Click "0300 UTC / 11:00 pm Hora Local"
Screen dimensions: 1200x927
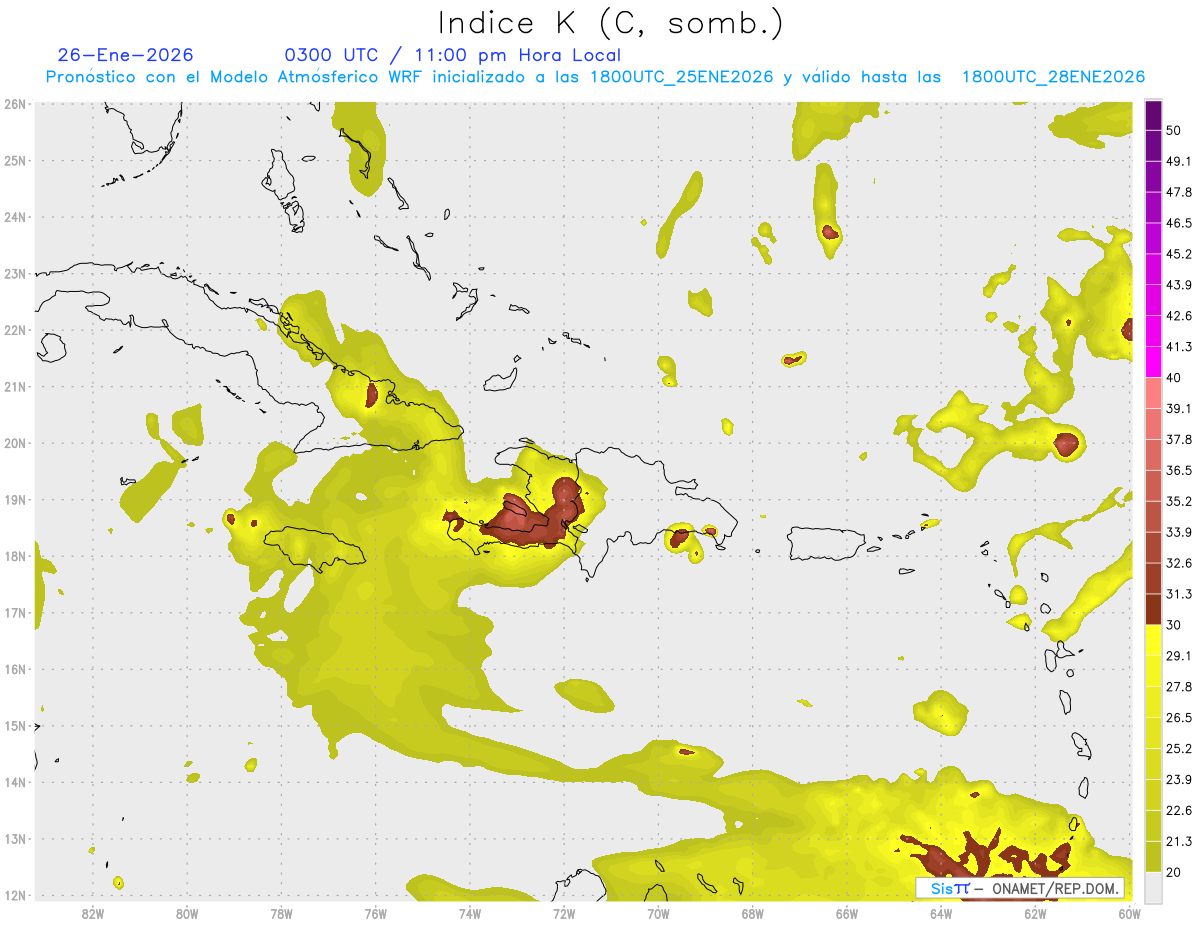(x=453, y=55)
